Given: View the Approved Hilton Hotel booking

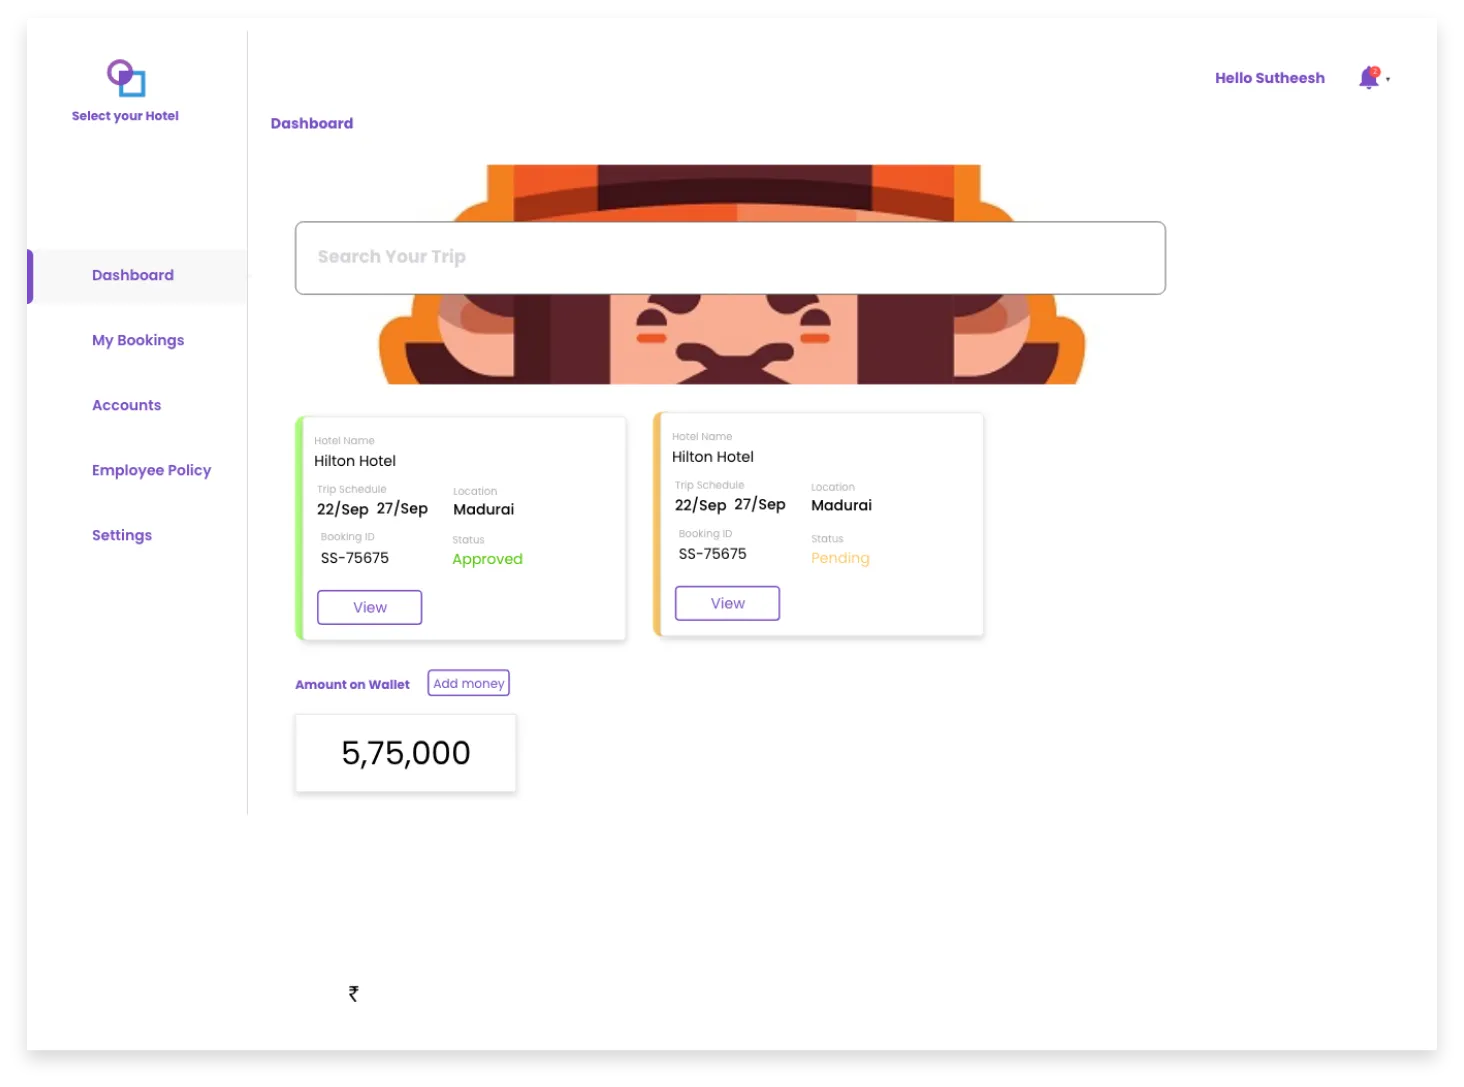Looking at the screenshot, I should (x=369, y=607).
